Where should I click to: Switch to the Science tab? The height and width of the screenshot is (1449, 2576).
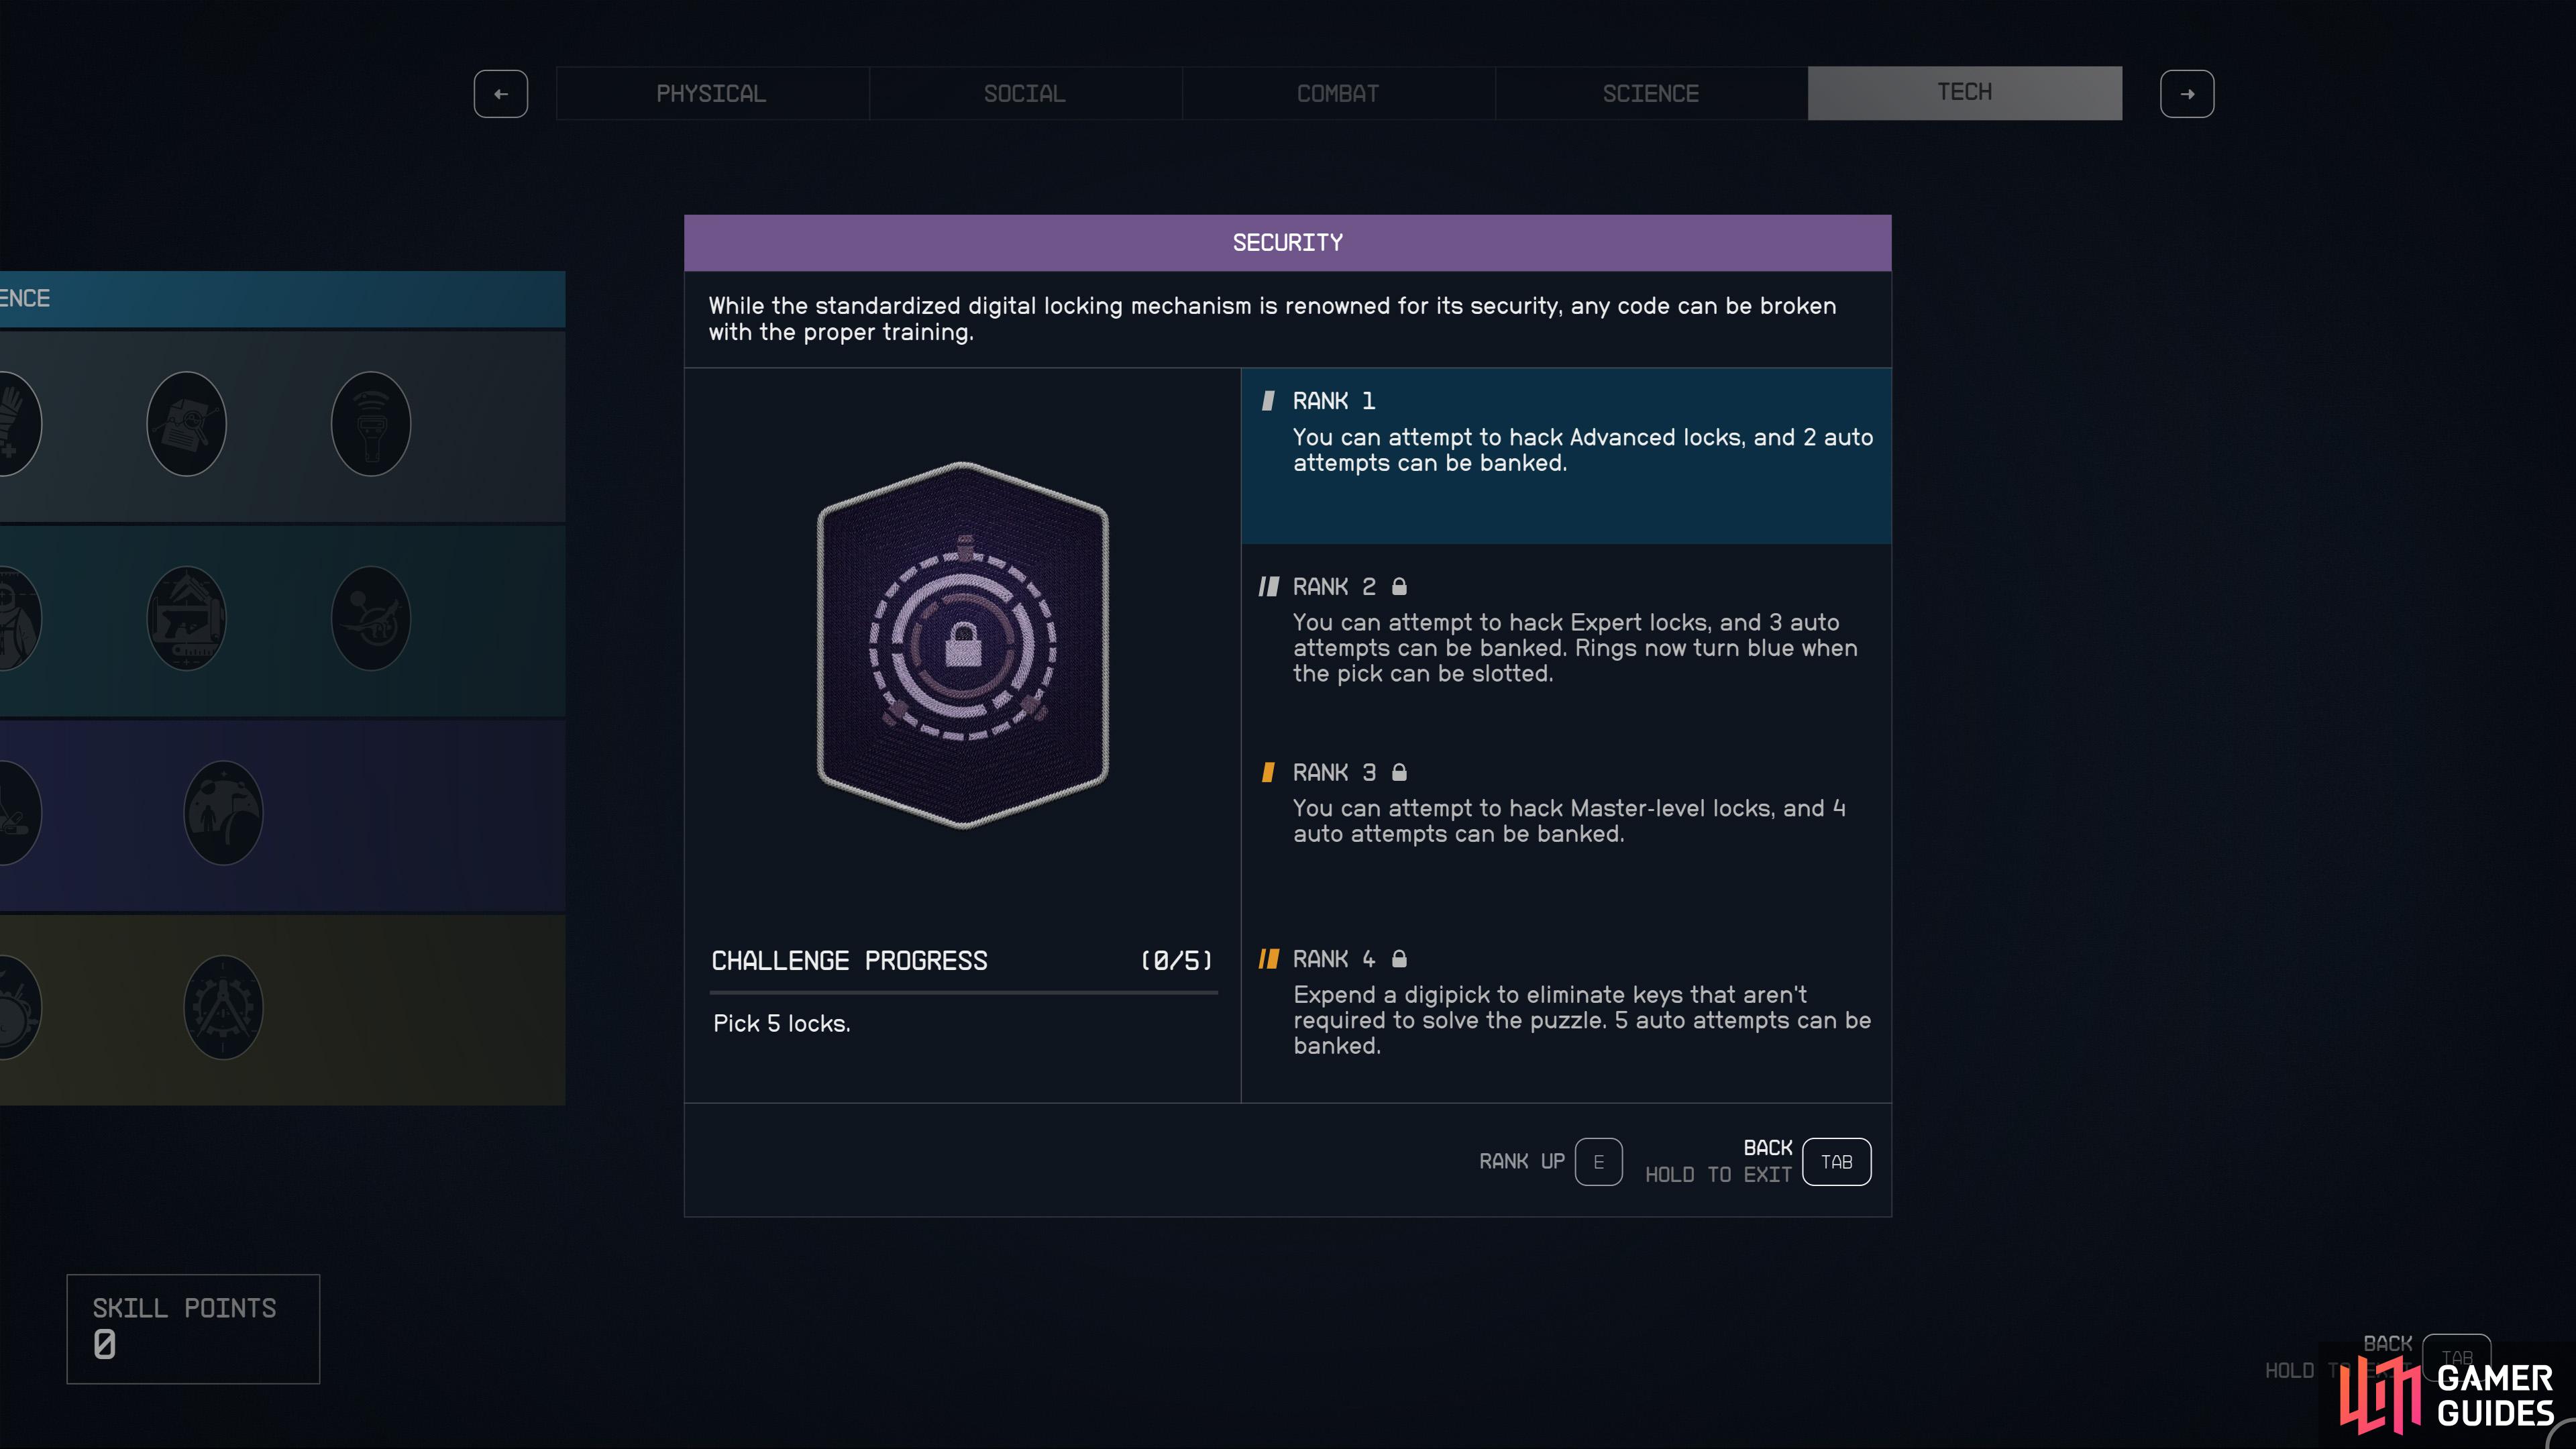[x=1651, y=93]
